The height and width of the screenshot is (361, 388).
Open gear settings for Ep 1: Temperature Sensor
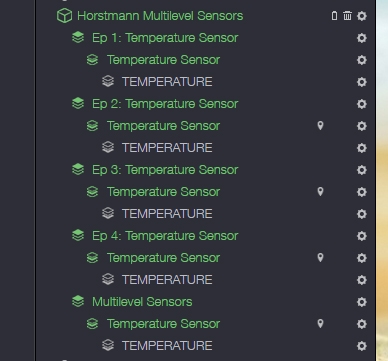362,38
